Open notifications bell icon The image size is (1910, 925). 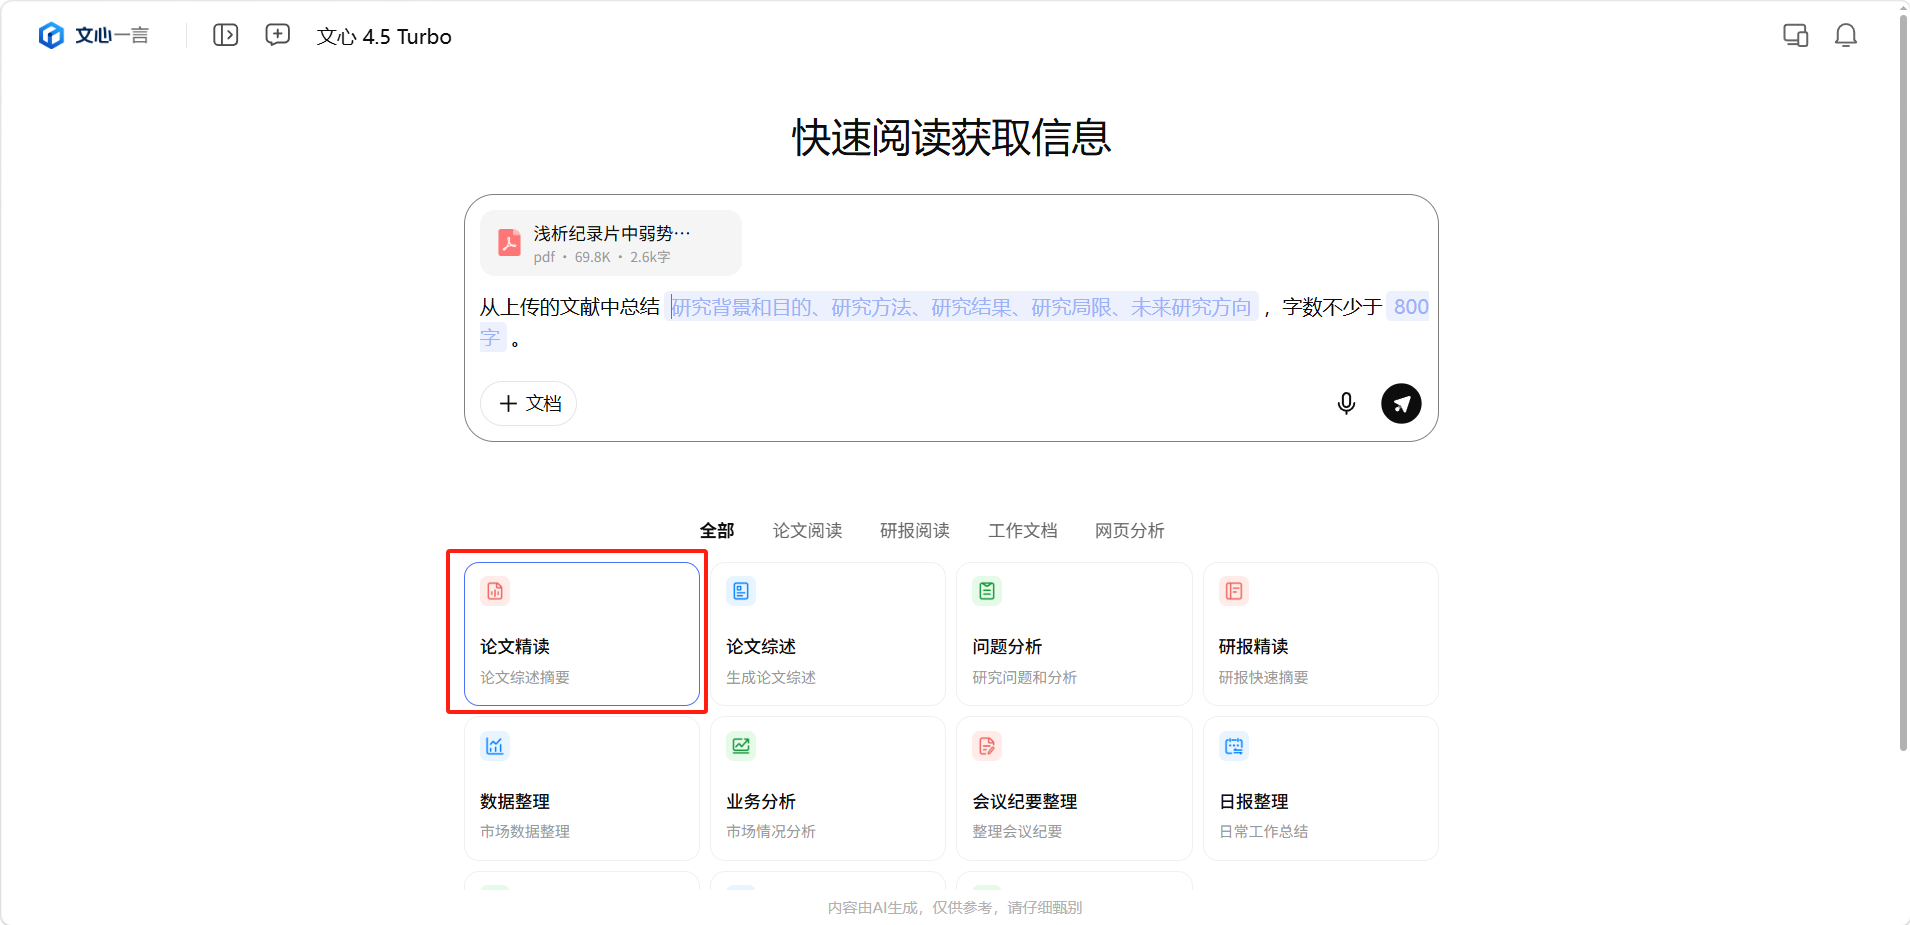pyautogui.click(x=1846, y=36)
